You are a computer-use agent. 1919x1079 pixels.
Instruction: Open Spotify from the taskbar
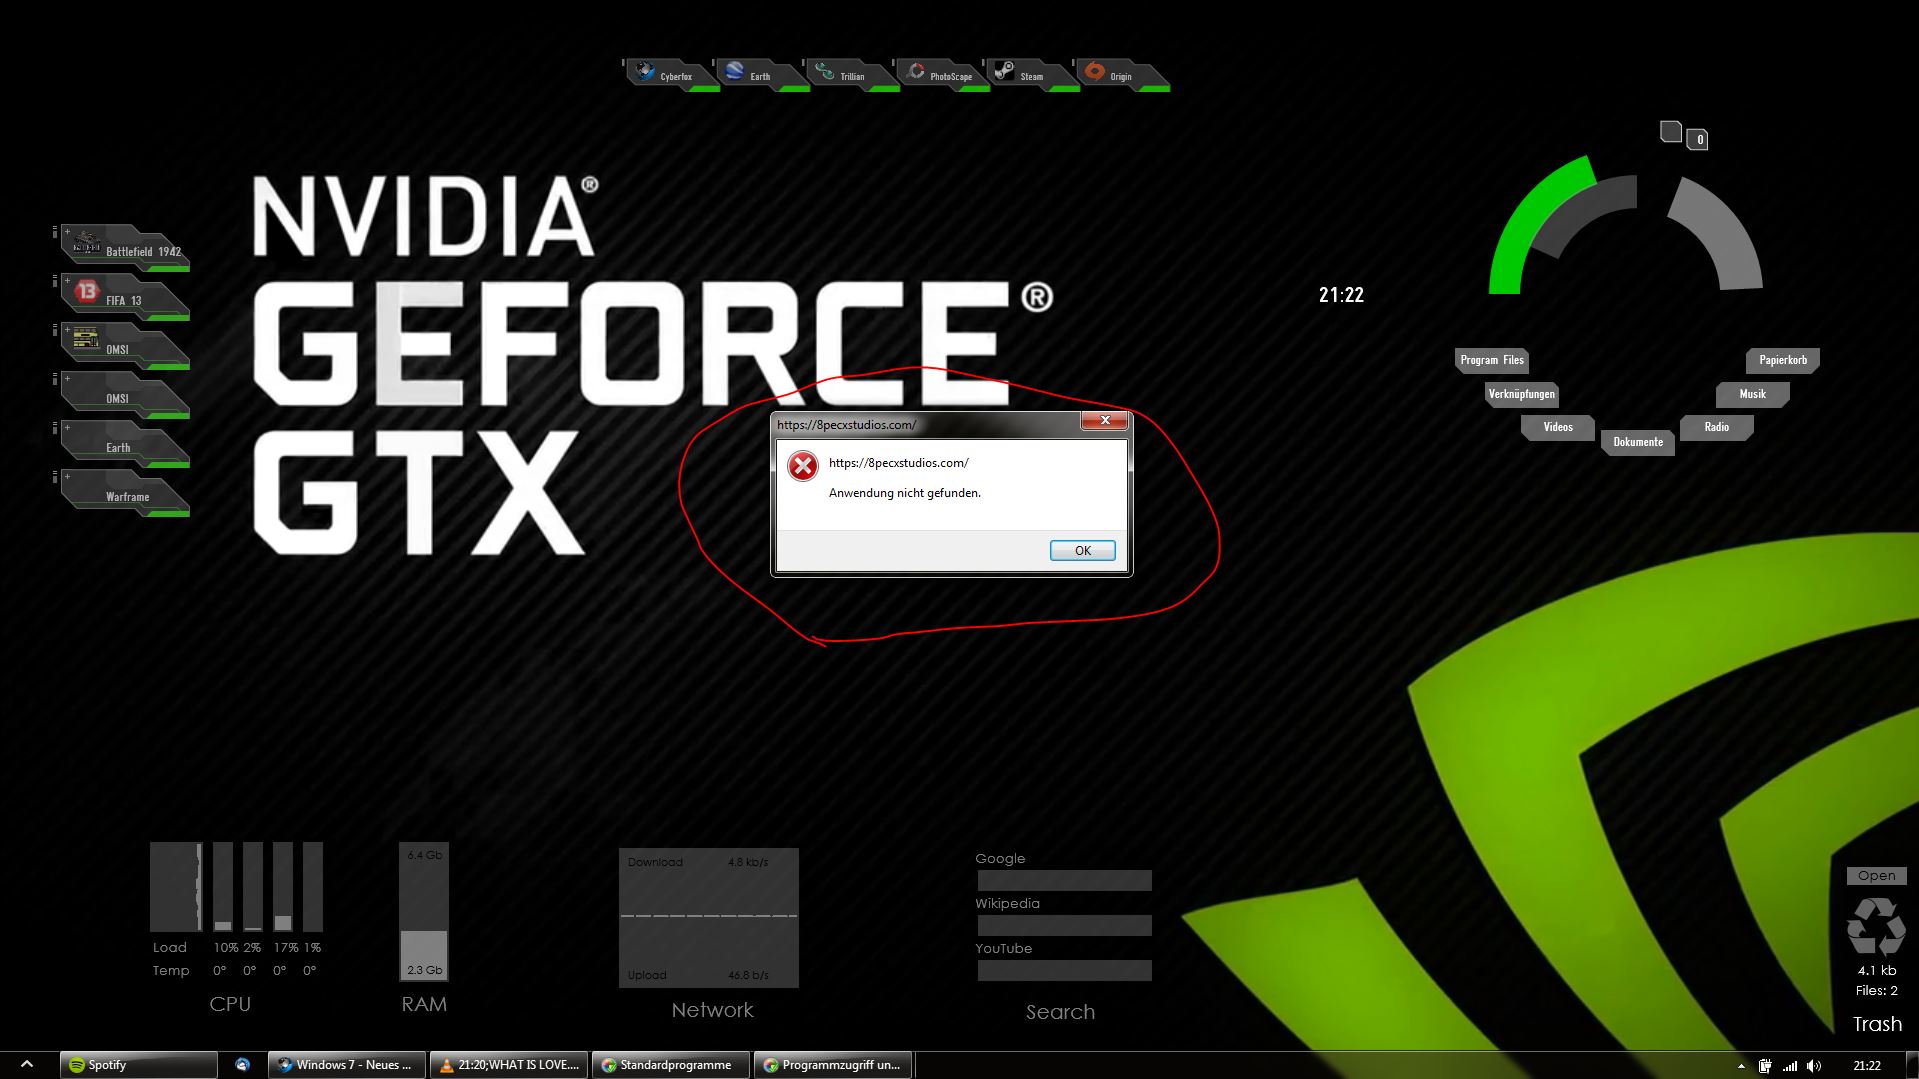(x=138, y=1065)
